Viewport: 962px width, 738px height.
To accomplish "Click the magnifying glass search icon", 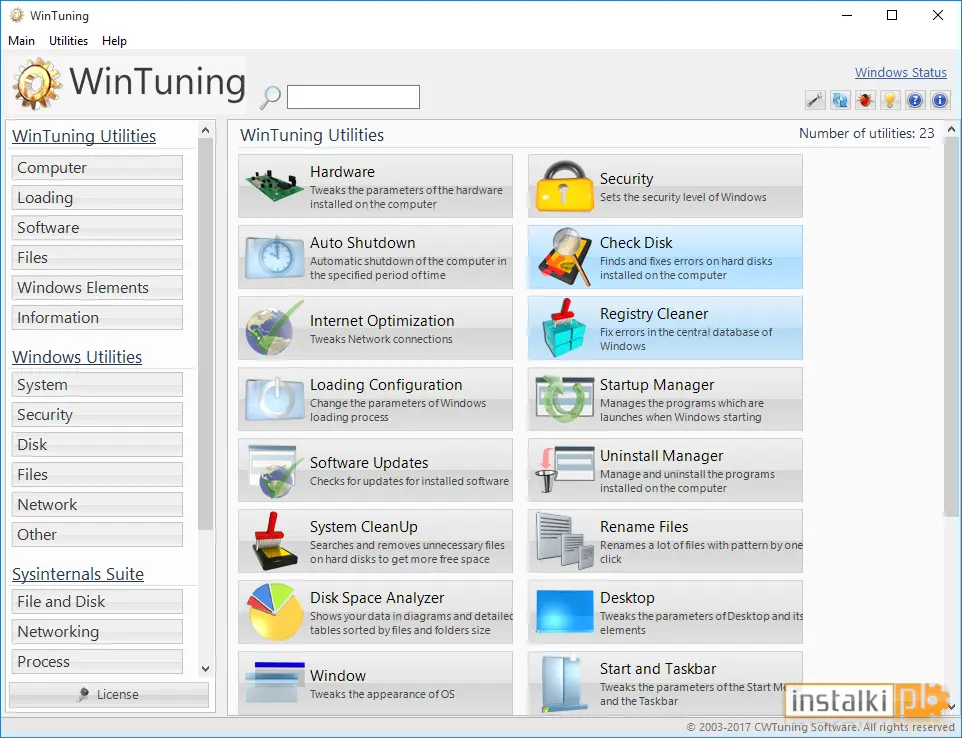I will tap(270, 98).
